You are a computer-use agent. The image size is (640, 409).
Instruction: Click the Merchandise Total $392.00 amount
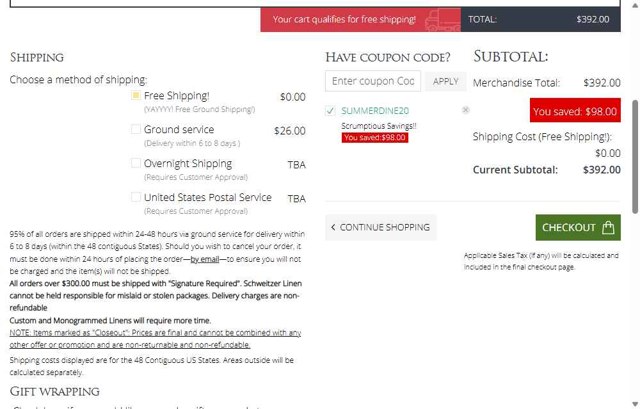coord(602,83)
